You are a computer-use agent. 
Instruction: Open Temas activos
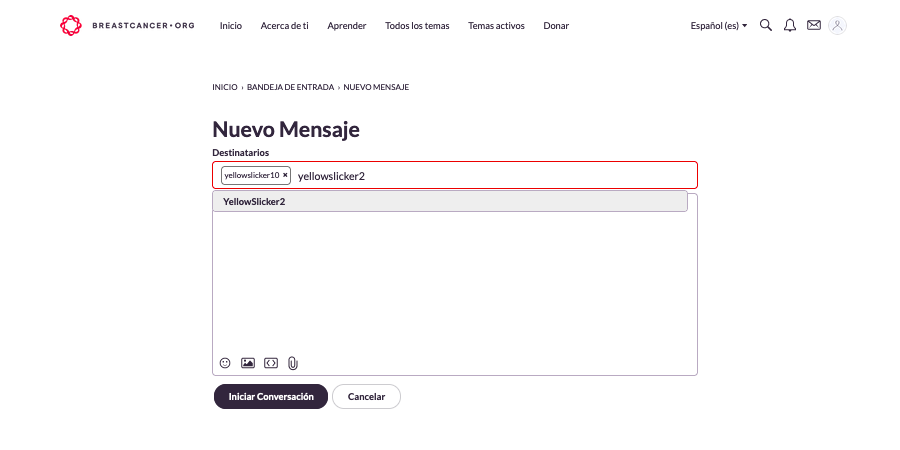496,26
